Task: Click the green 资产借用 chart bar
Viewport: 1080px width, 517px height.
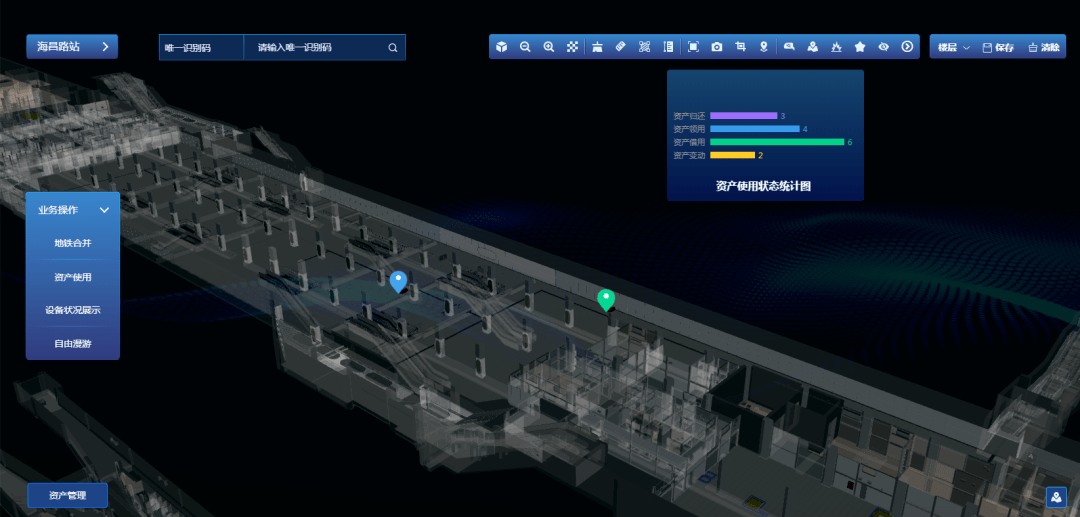Action: pyautogui.click(x=776, y=142)
